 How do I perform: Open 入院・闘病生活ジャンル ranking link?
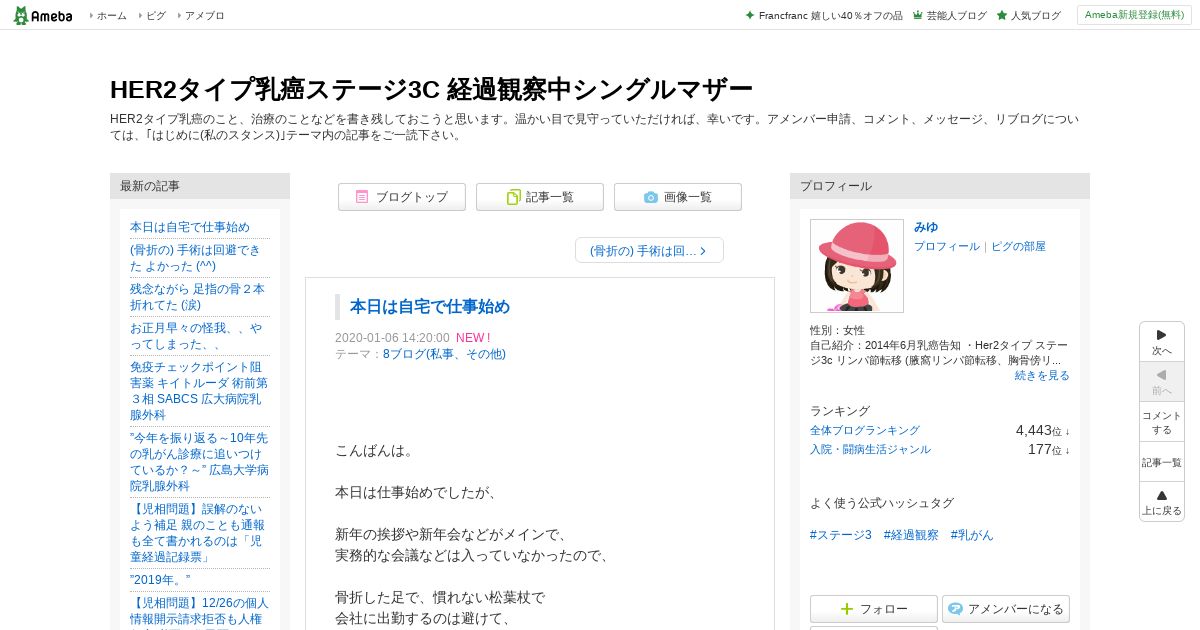tap(870, 449)
